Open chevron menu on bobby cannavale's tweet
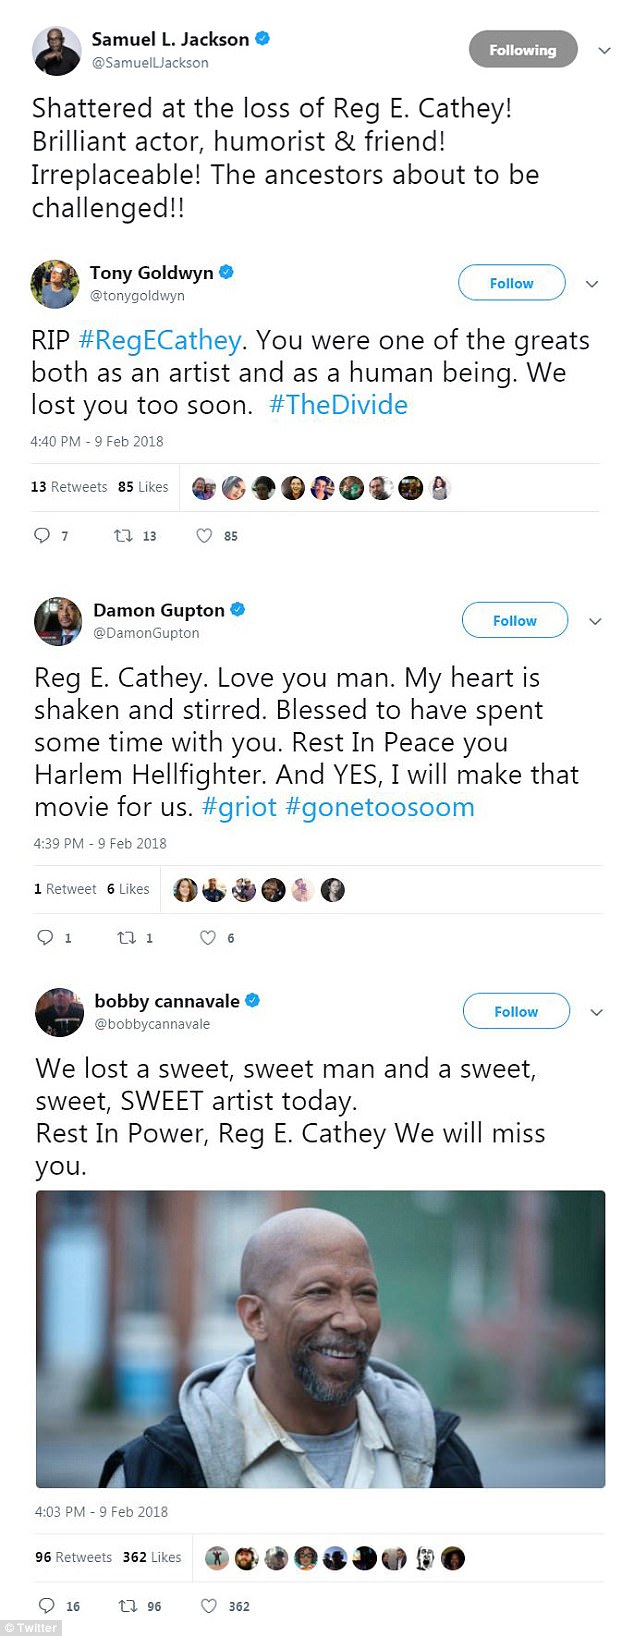634x1636 pixels. [597, 1012]
